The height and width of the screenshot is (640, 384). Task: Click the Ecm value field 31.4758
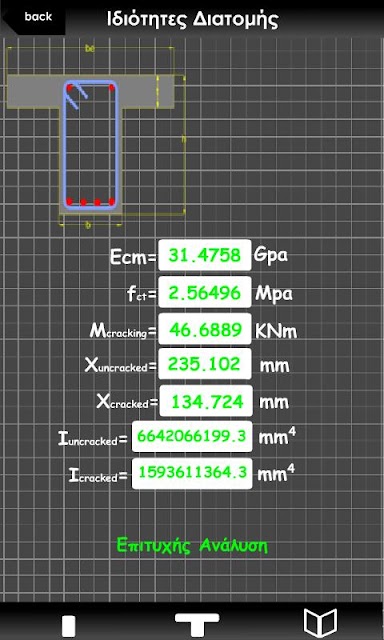coord(204,255)
